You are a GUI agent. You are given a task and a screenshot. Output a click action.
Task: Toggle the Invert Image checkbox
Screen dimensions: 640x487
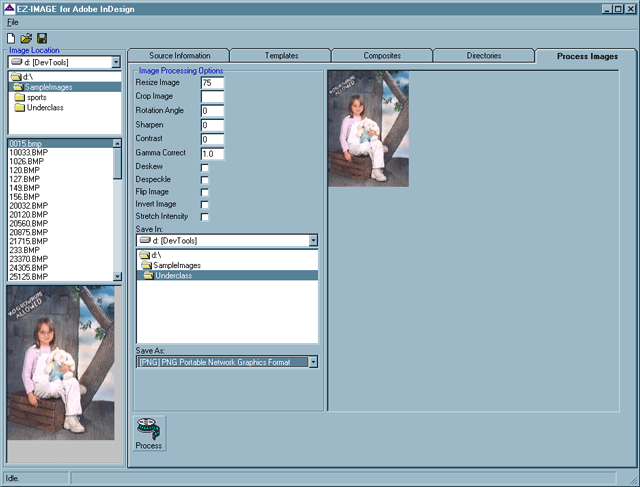tap(205, 204)
